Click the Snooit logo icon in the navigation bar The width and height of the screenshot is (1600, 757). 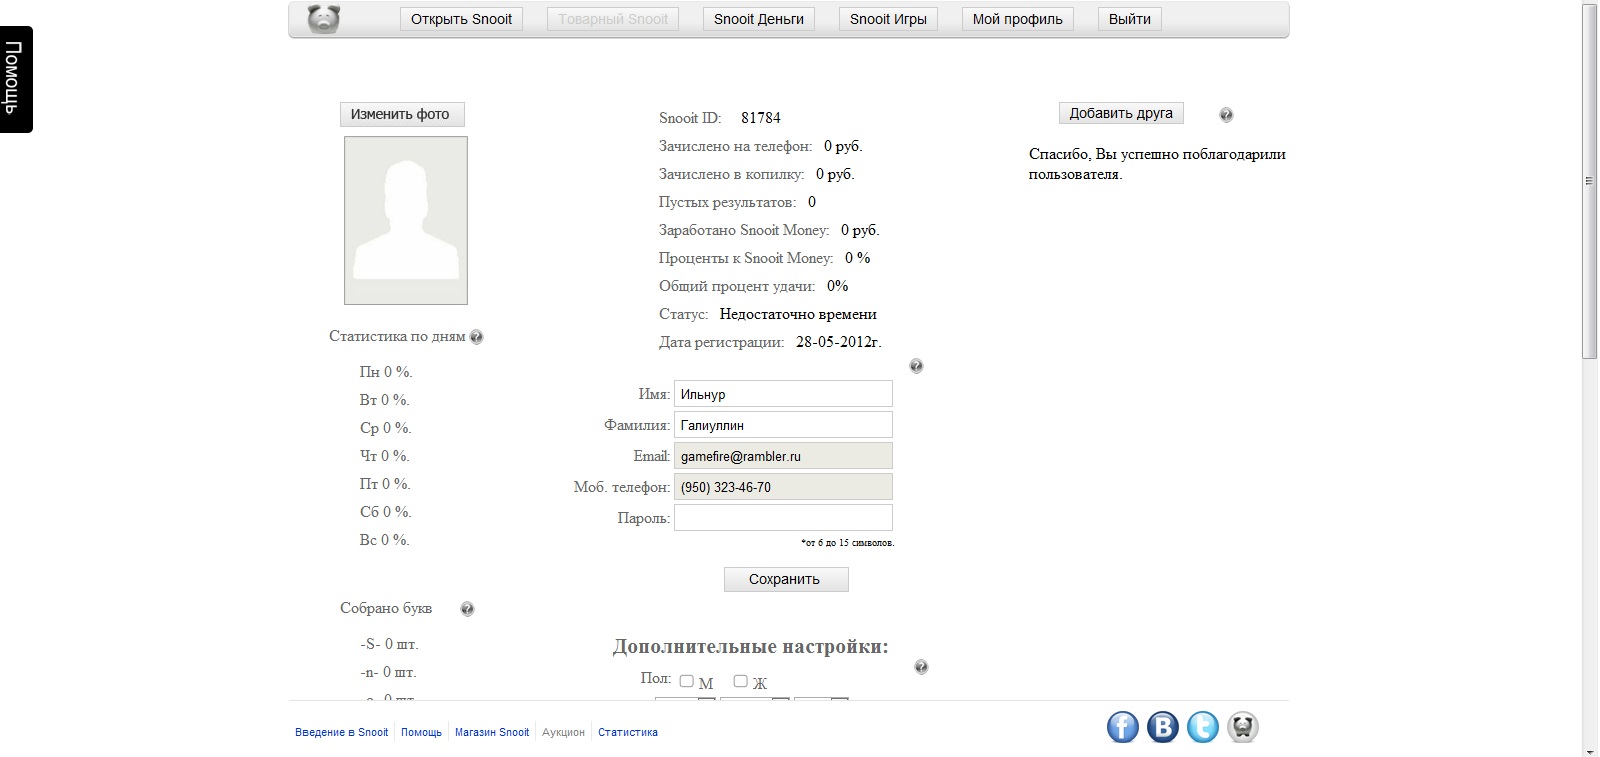324,19
